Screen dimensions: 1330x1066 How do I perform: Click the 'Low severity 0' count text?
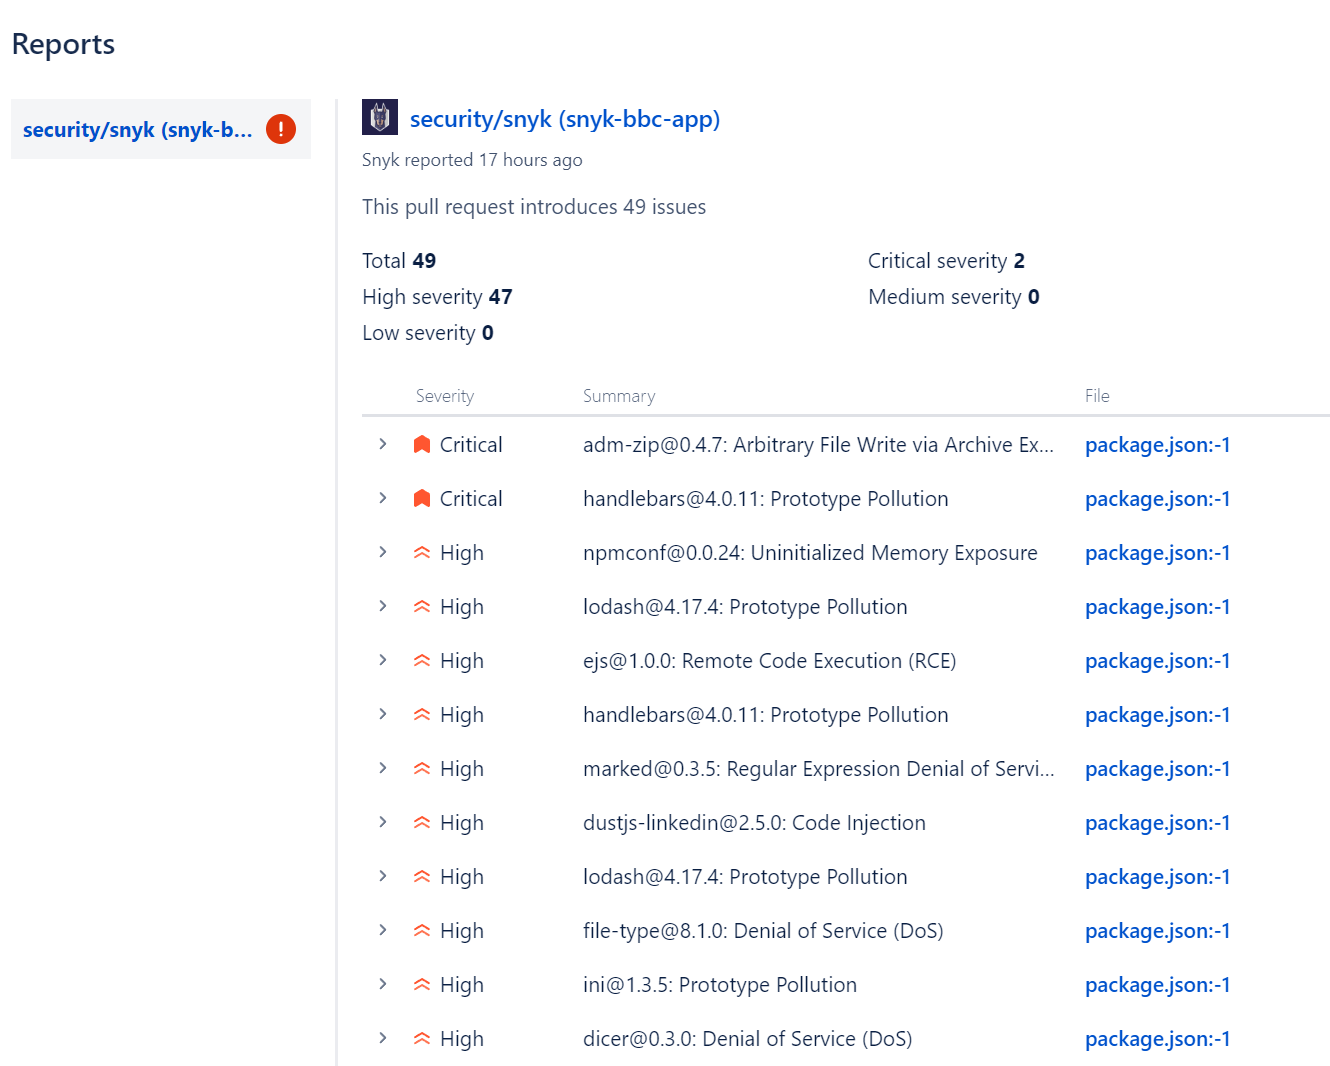click(x=428, y=333)
